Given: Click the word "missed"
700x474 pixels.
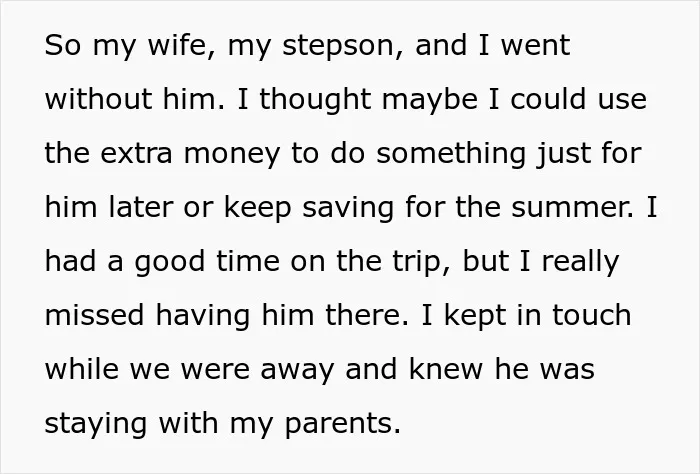Looking at the screenshot, I should coord(94,315).
